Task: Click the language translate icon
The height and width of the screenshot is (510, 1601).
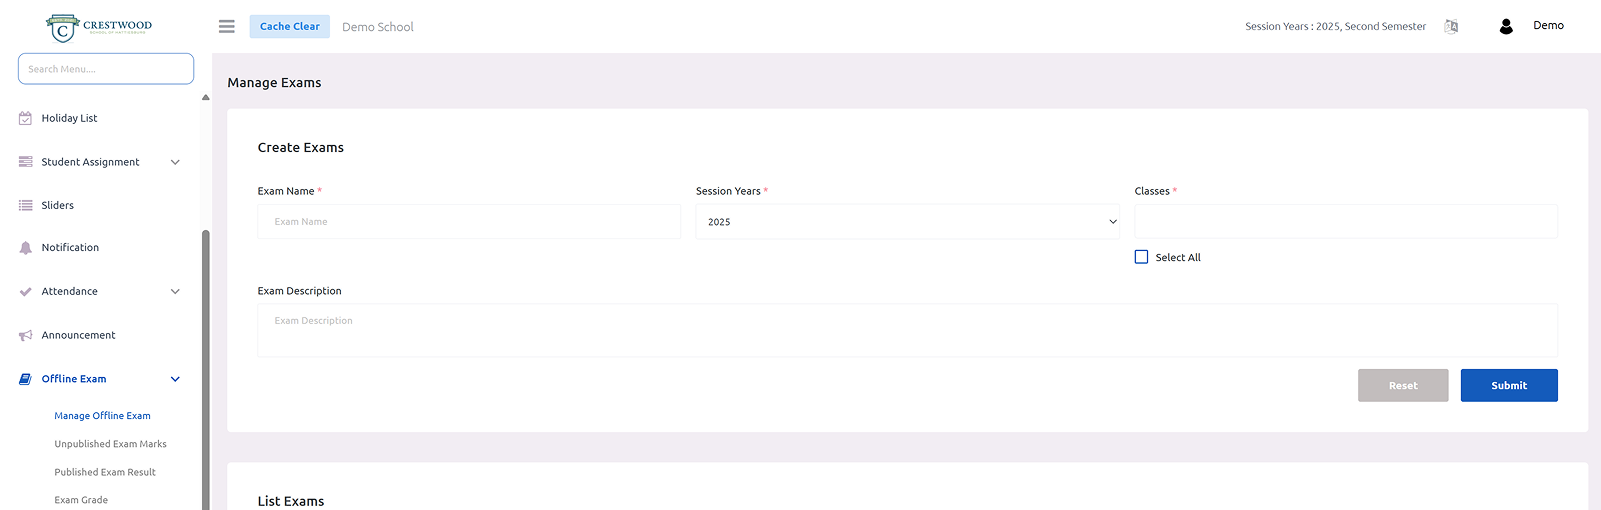Action: 1451,27
